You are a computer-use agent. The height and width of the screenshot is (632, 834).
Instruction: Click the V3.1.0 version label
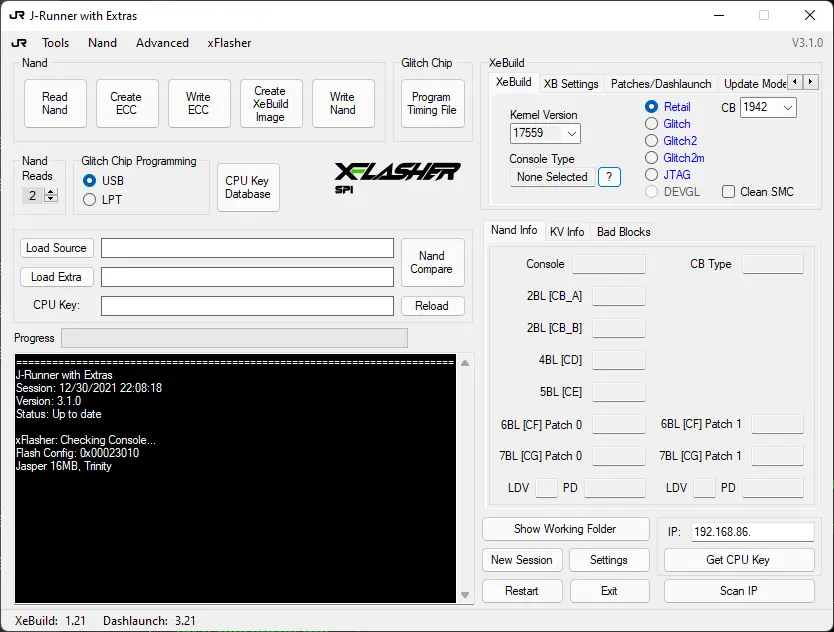click(807, 43)
